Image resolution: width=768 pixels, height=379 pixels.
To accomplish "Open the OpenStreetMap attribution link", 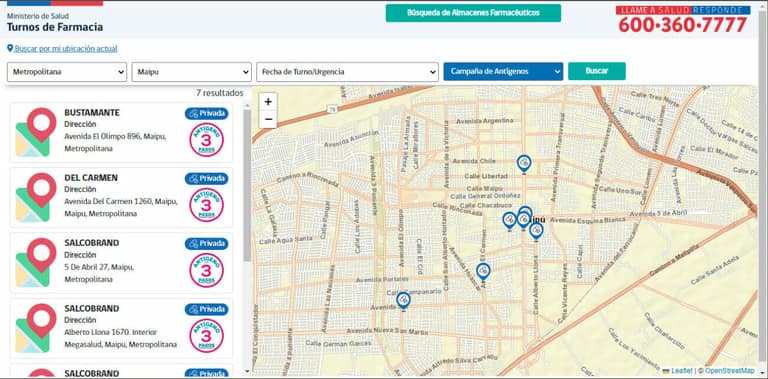I will [x=730, y=371].
